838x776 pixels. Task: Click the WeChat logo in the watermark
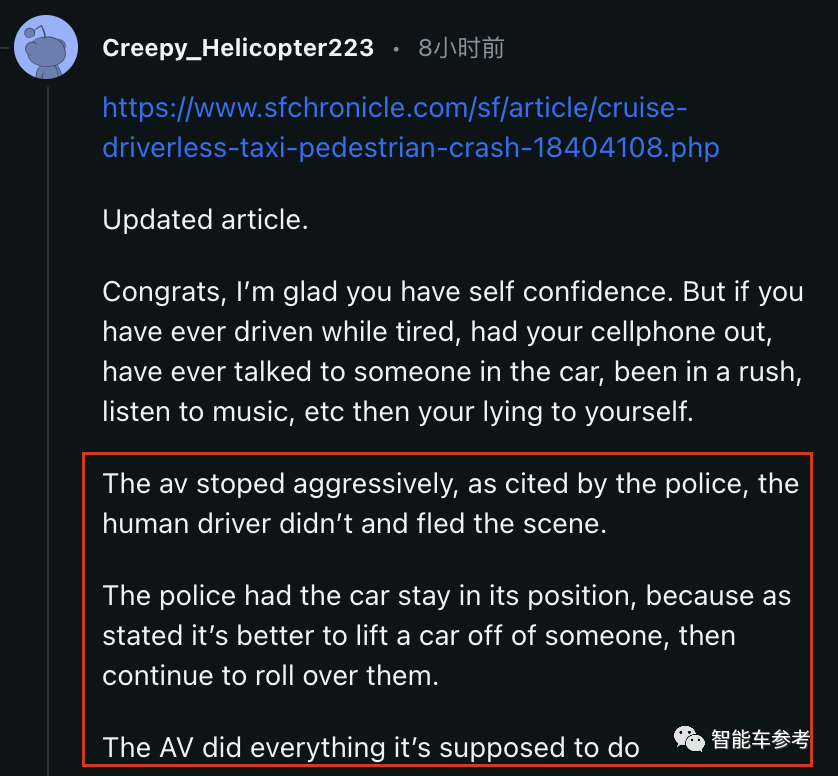click(x=688, y=739)
